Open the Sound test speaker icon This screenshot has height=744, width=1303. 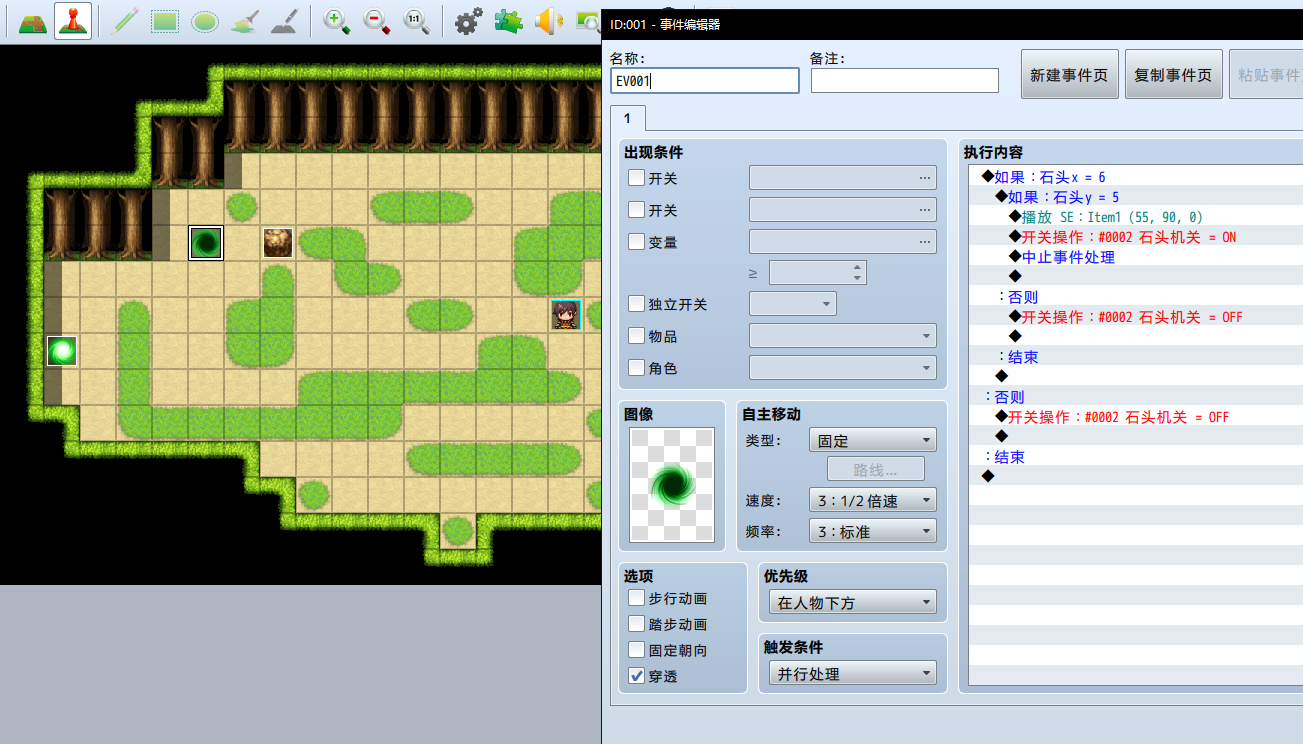coord(548,21)
